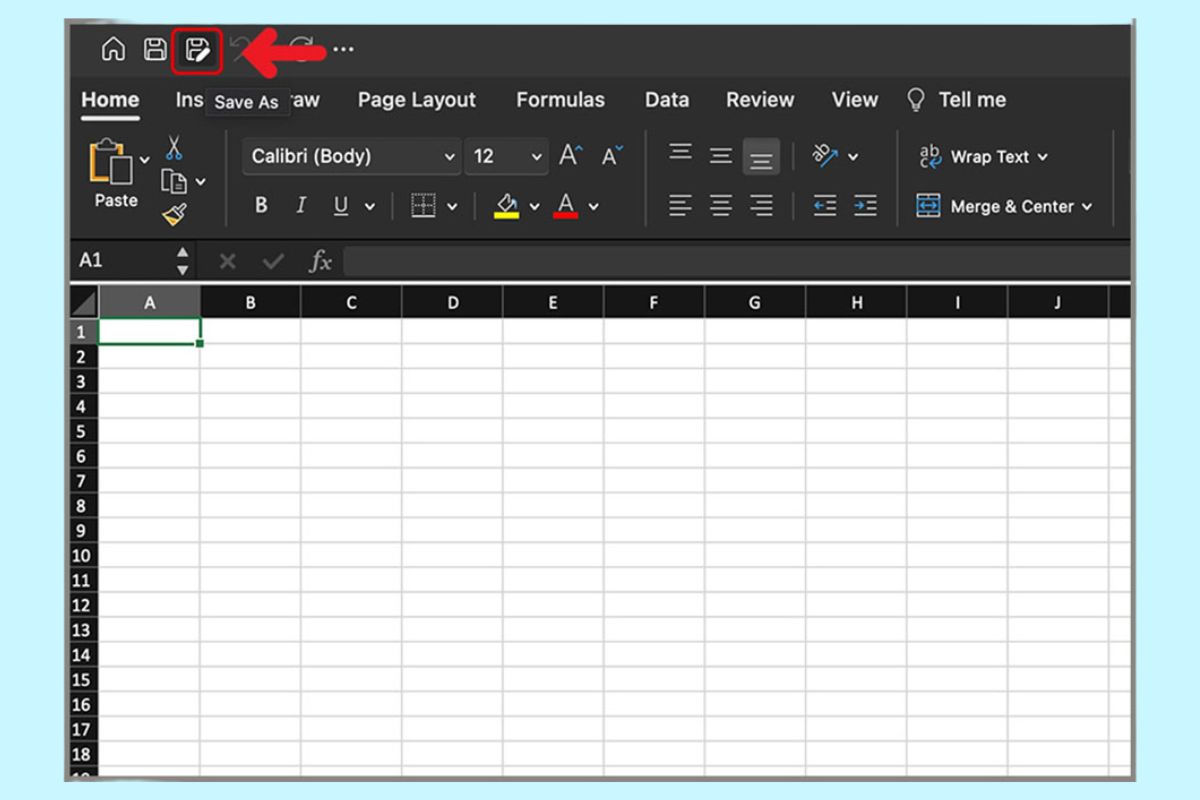Activate the Format Painter brush

click(x=175, y=213)
